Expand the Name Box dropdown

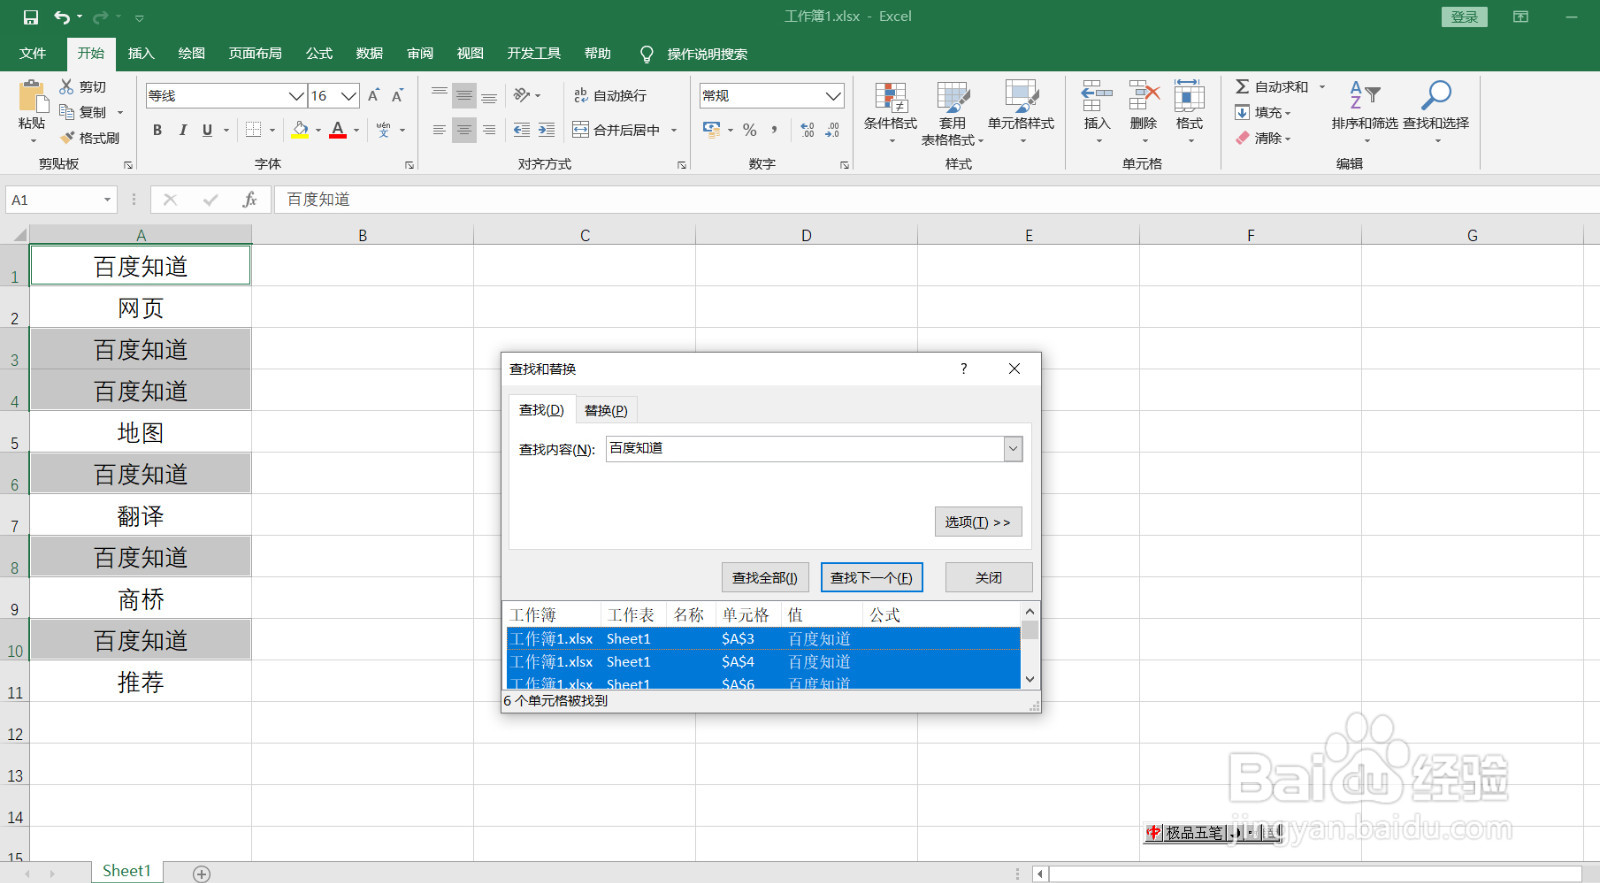tap(107, 200)
